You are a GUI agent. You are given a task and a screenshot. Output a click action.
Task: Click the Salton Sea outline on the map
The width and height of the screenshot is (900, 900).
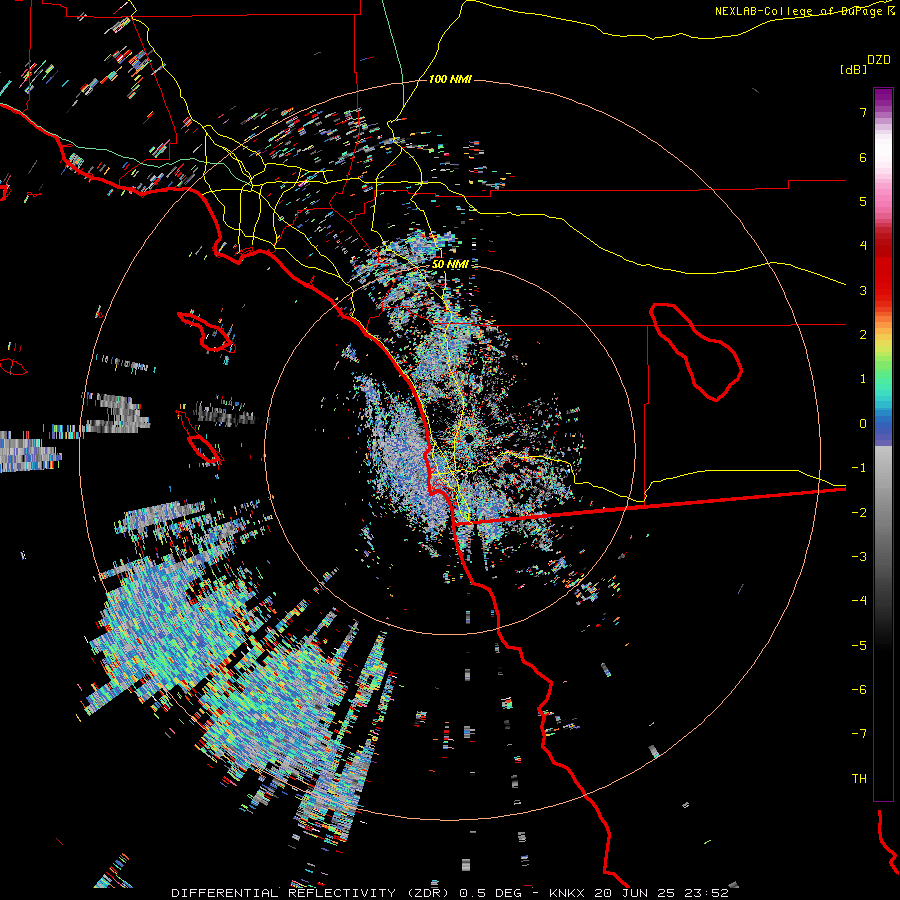tap(696, 351)
